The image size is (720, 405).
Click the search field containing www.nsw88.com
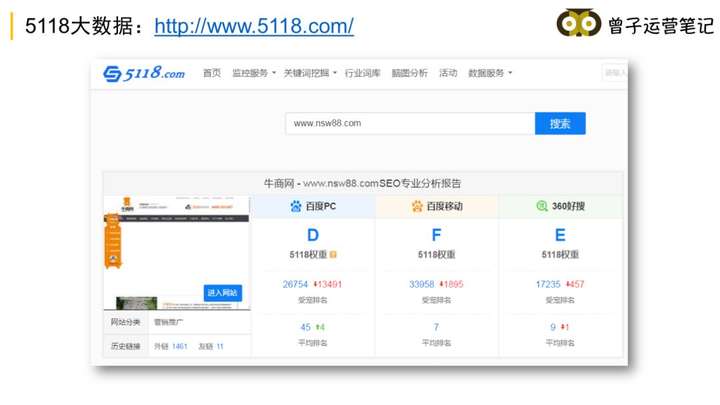(410, 124)
